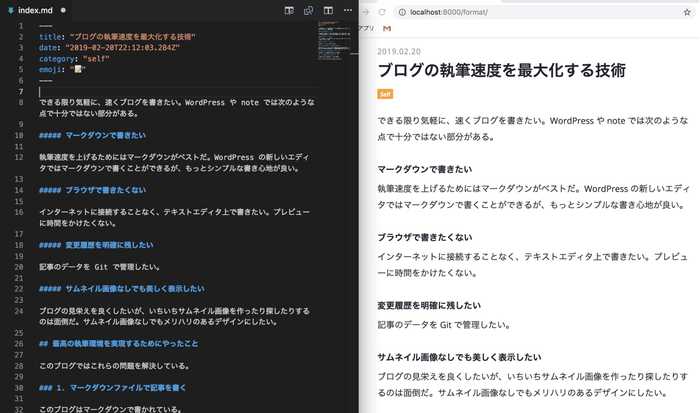Screen dimensions: 700x413
Task: Click the heading ブラウザで書きたくない in browser
Action: (425, 237)
